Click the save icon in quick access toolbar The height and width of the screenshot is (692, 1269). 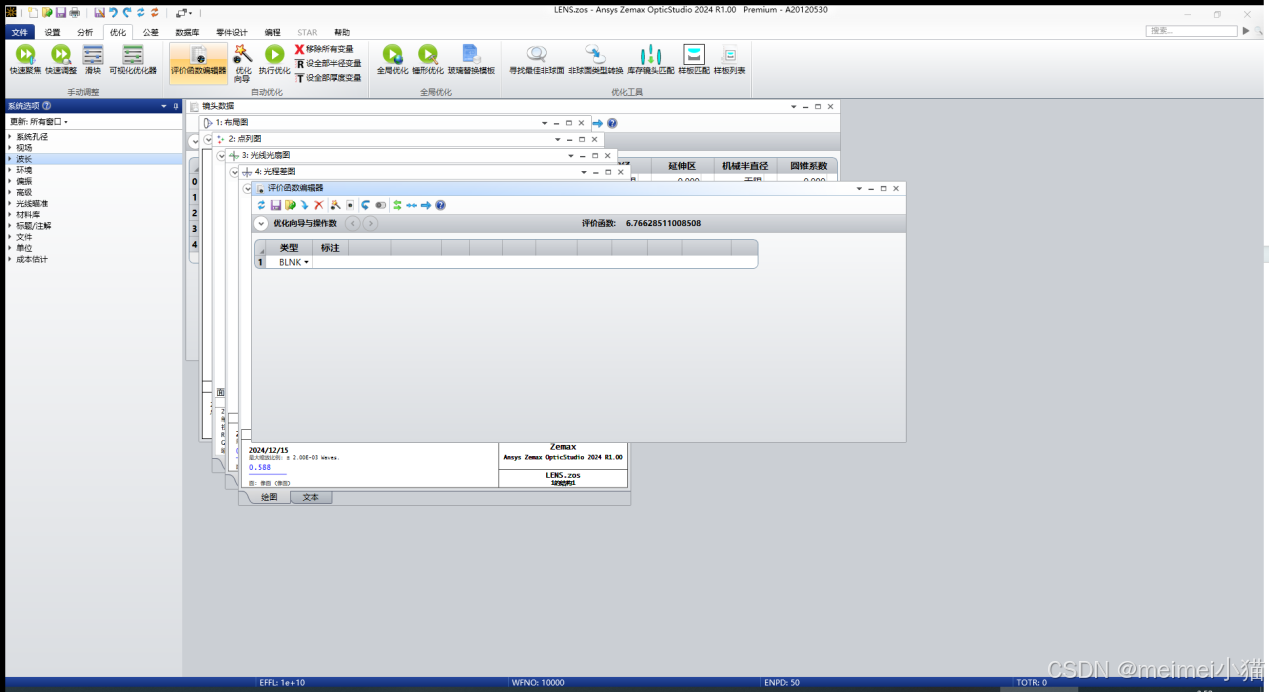click(60, 13)
